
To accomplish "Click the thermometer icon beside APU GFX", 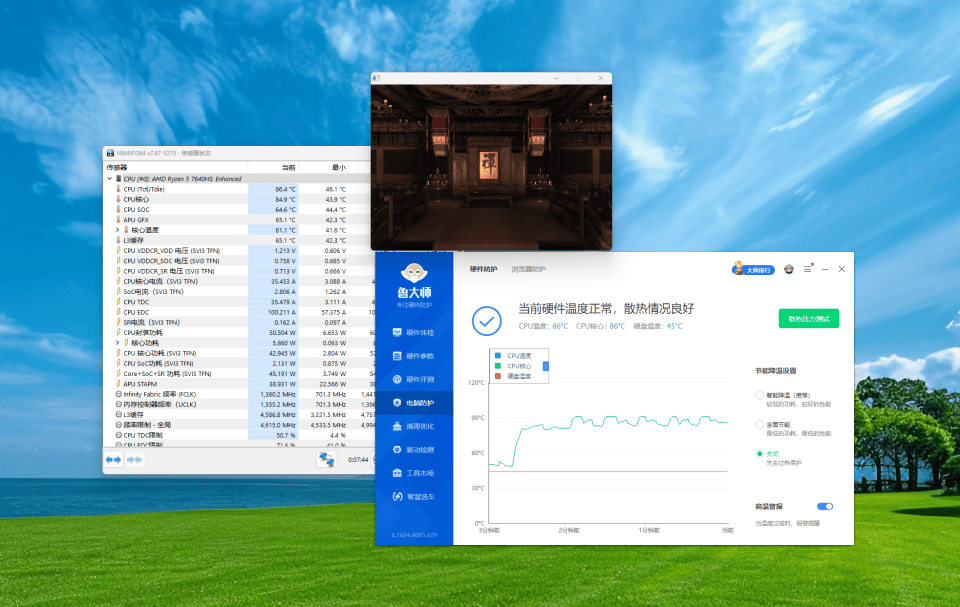I will [118, 220].
